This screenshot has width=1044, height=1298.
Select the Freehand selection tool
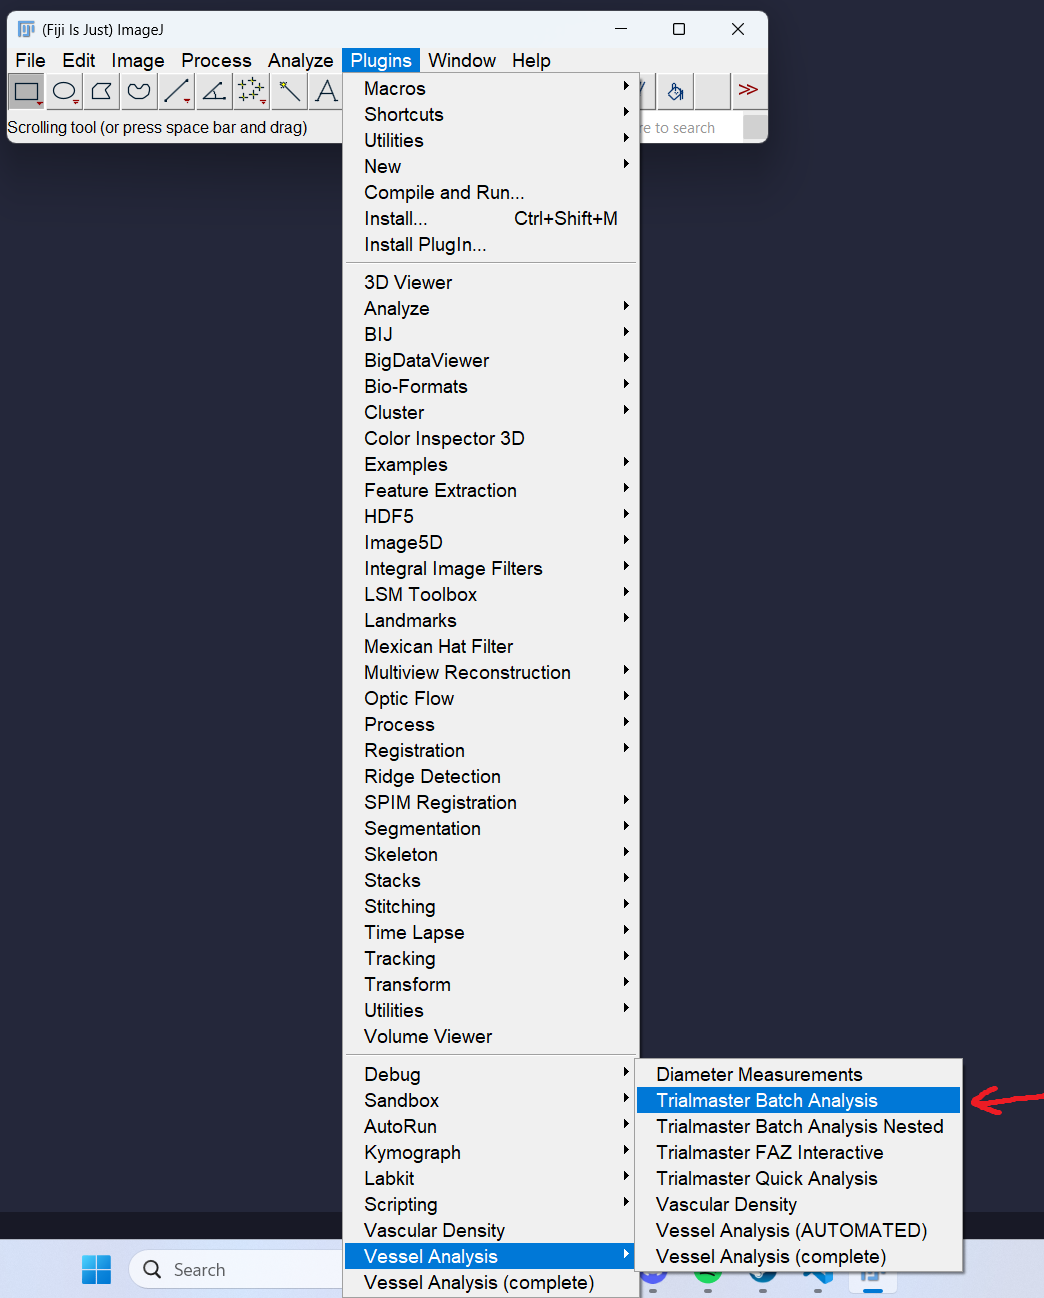pos(139,92)
